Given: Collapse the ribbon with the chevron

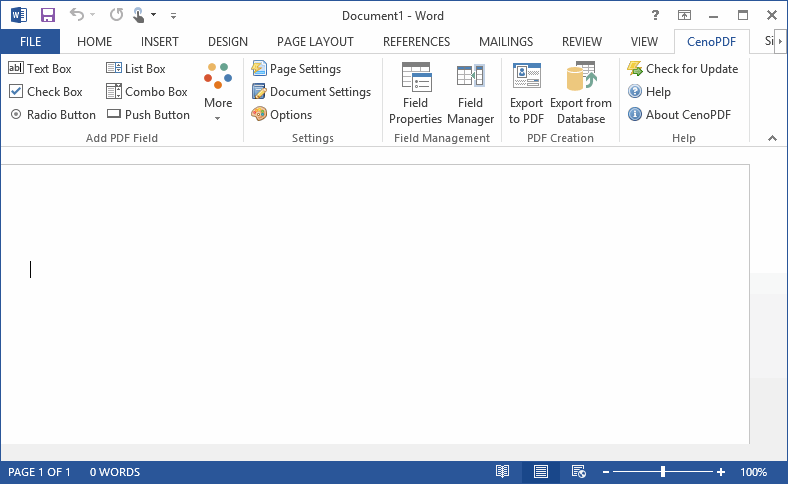Looking at the screenshot, I should [772, 138].
